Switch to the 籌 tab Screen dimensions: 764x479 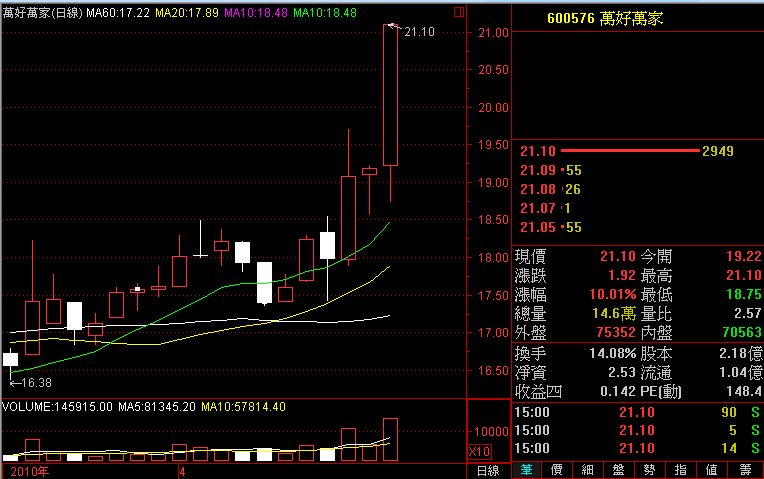(x=745, y=470)
